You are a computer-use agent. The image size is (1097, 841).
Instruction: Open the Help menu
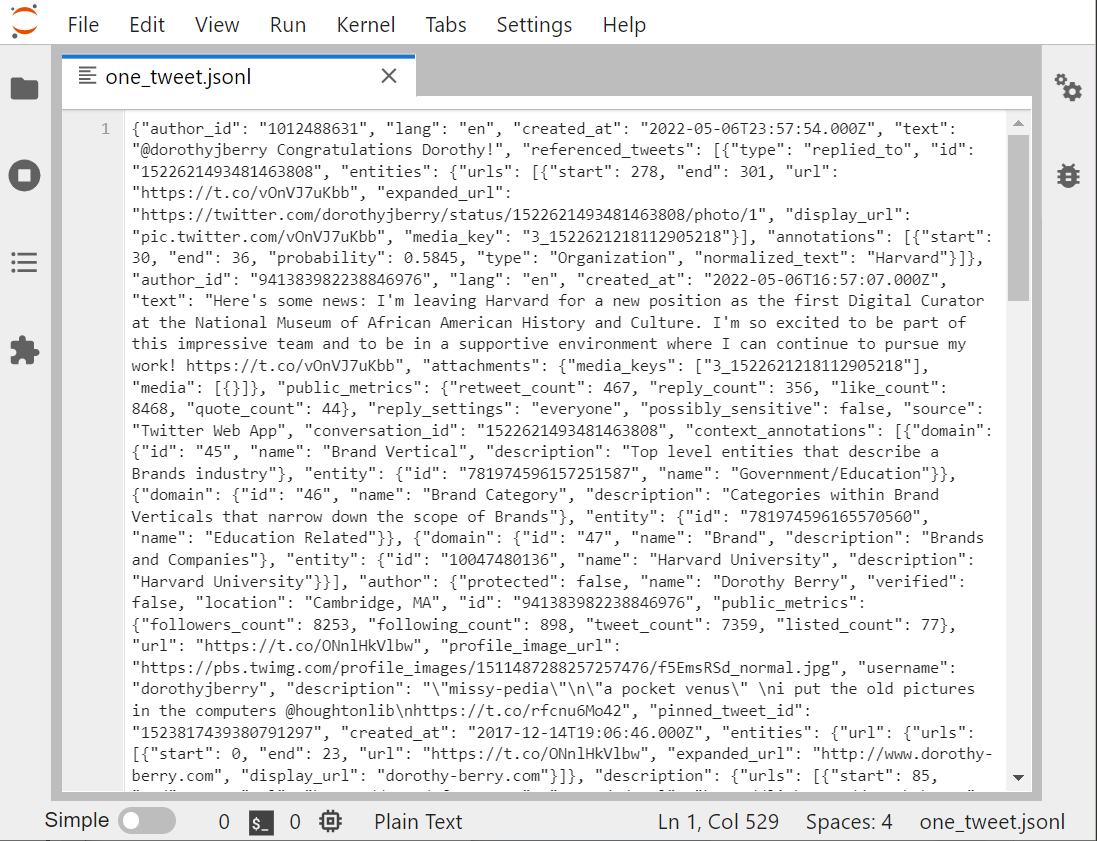(624, 24)
